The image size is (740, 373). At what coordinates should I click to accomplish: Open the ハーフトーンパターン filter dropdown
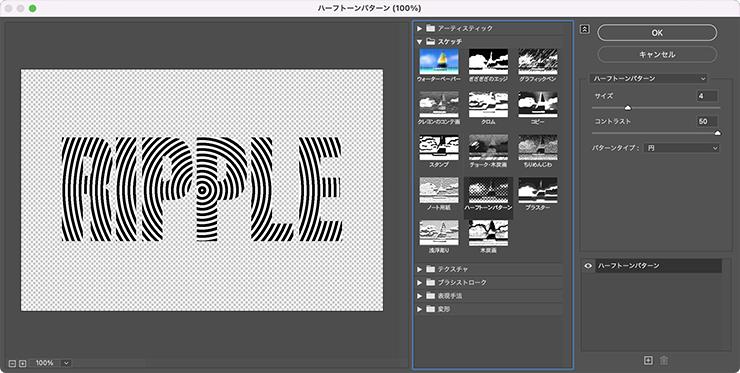[649, 78]
